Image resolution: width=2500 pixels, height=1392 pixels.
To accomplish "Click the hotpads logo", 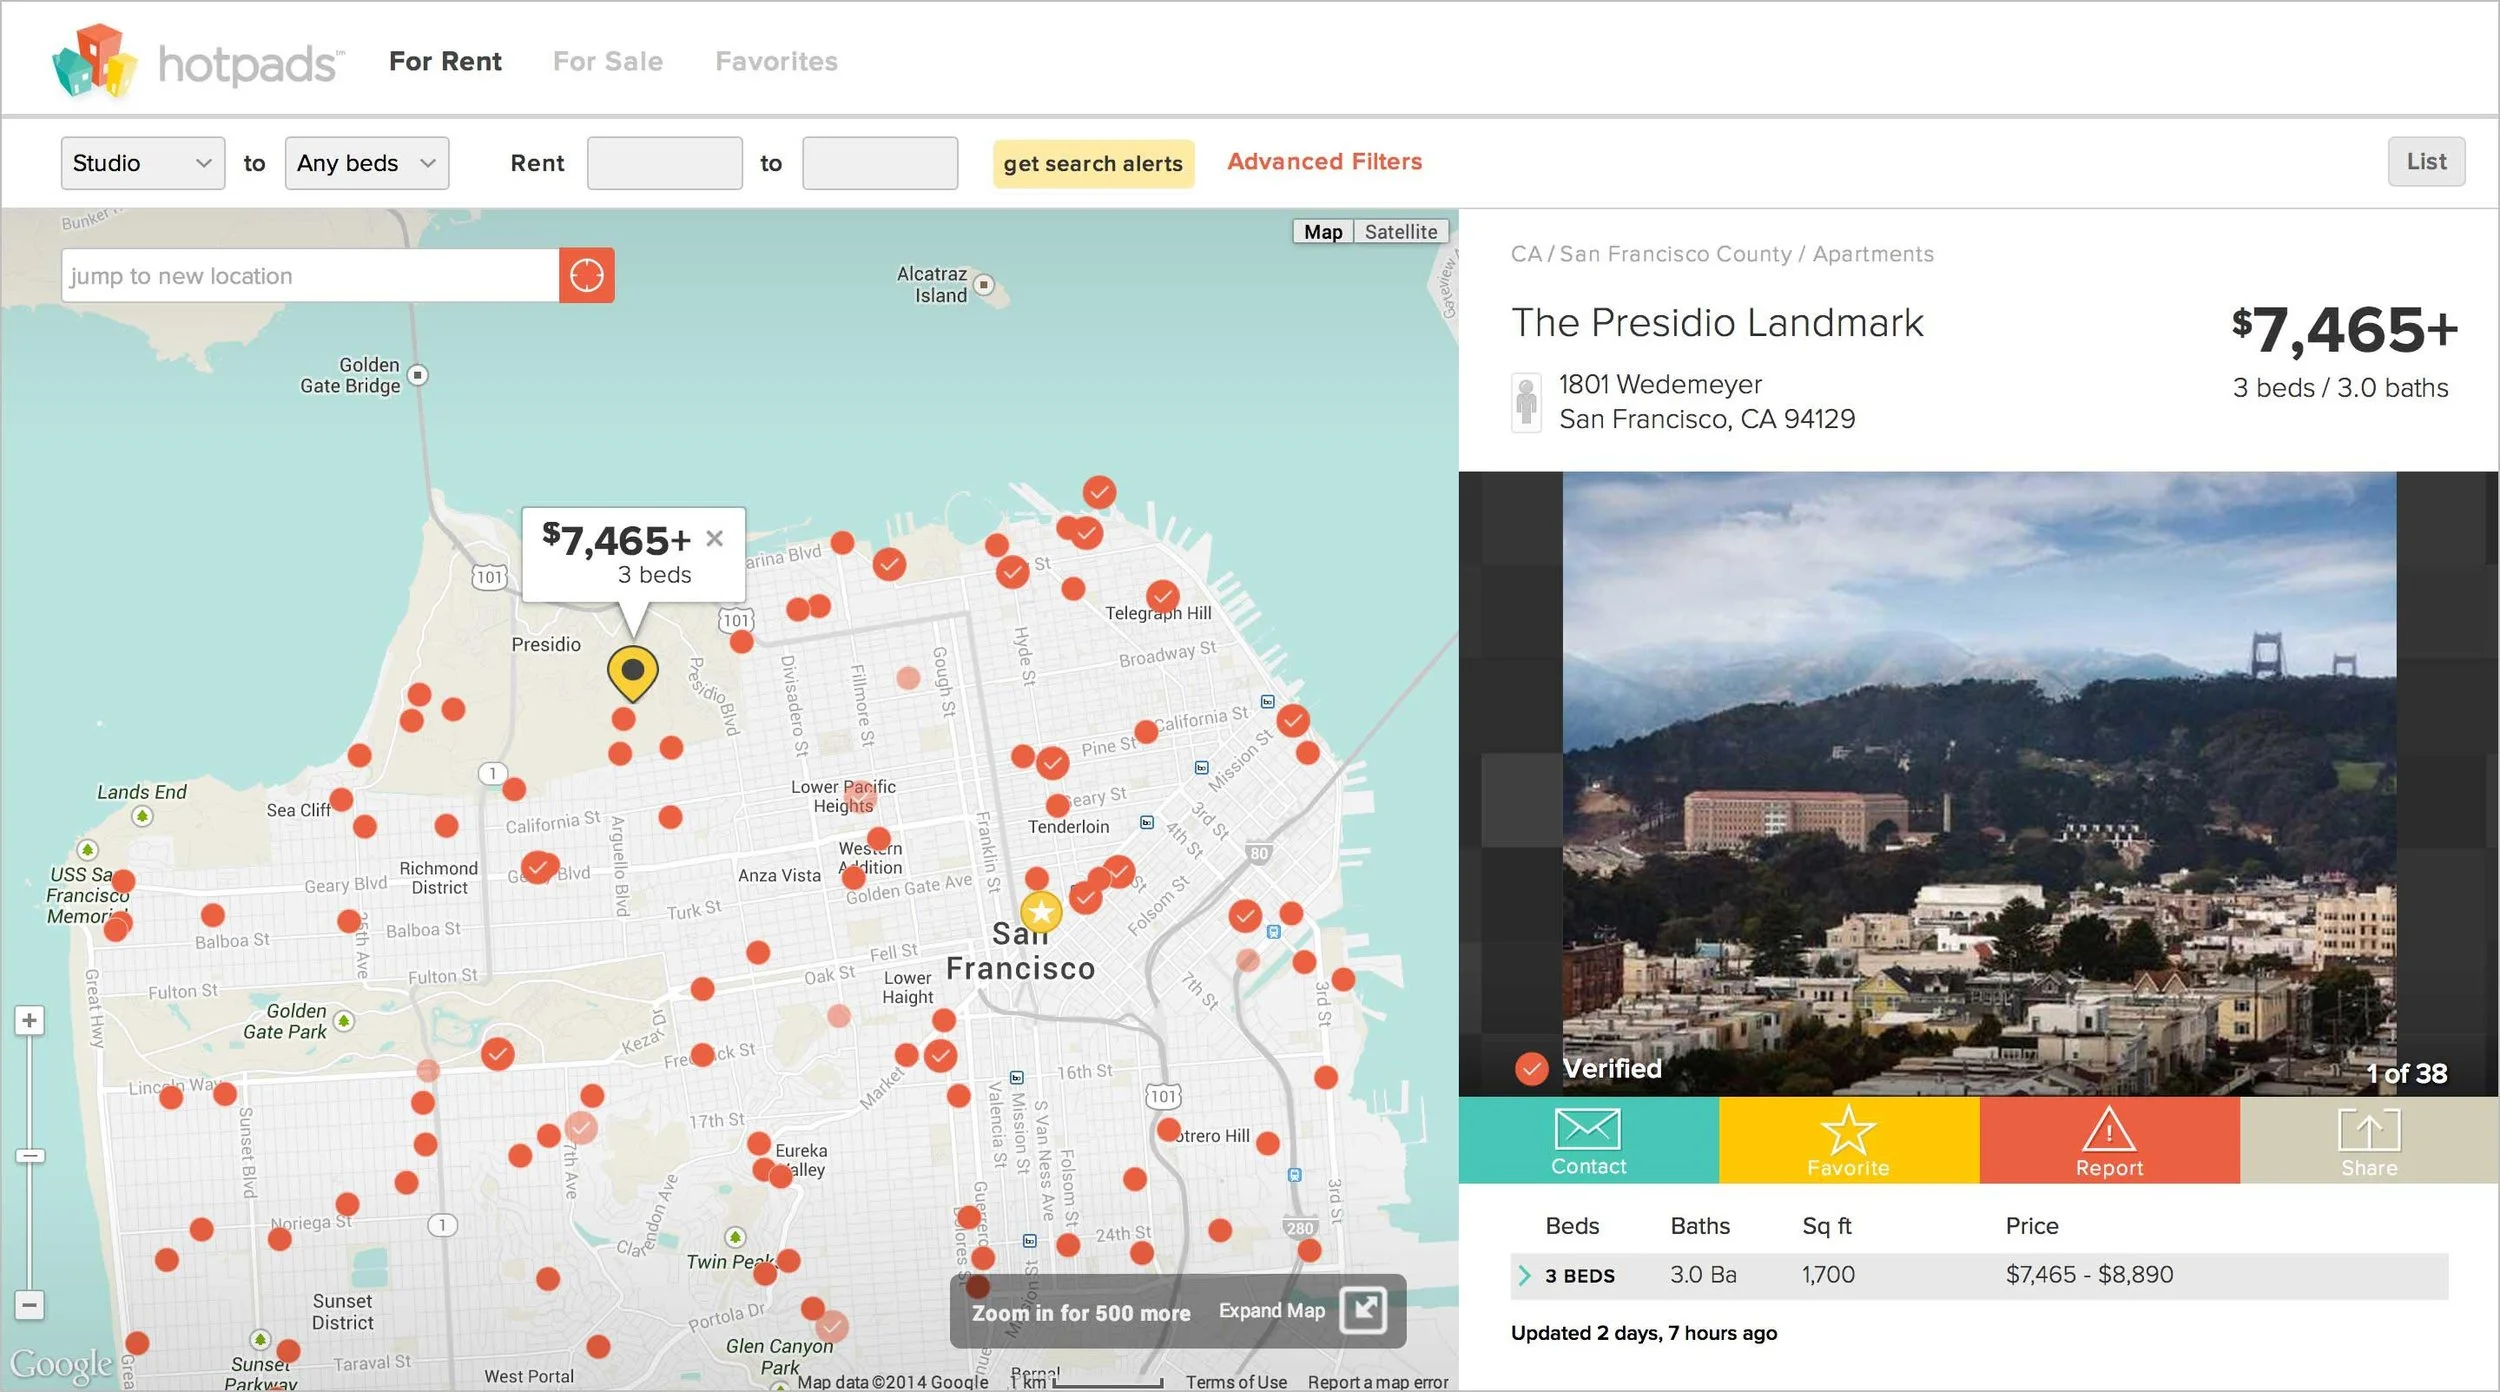I will point(196,58).
